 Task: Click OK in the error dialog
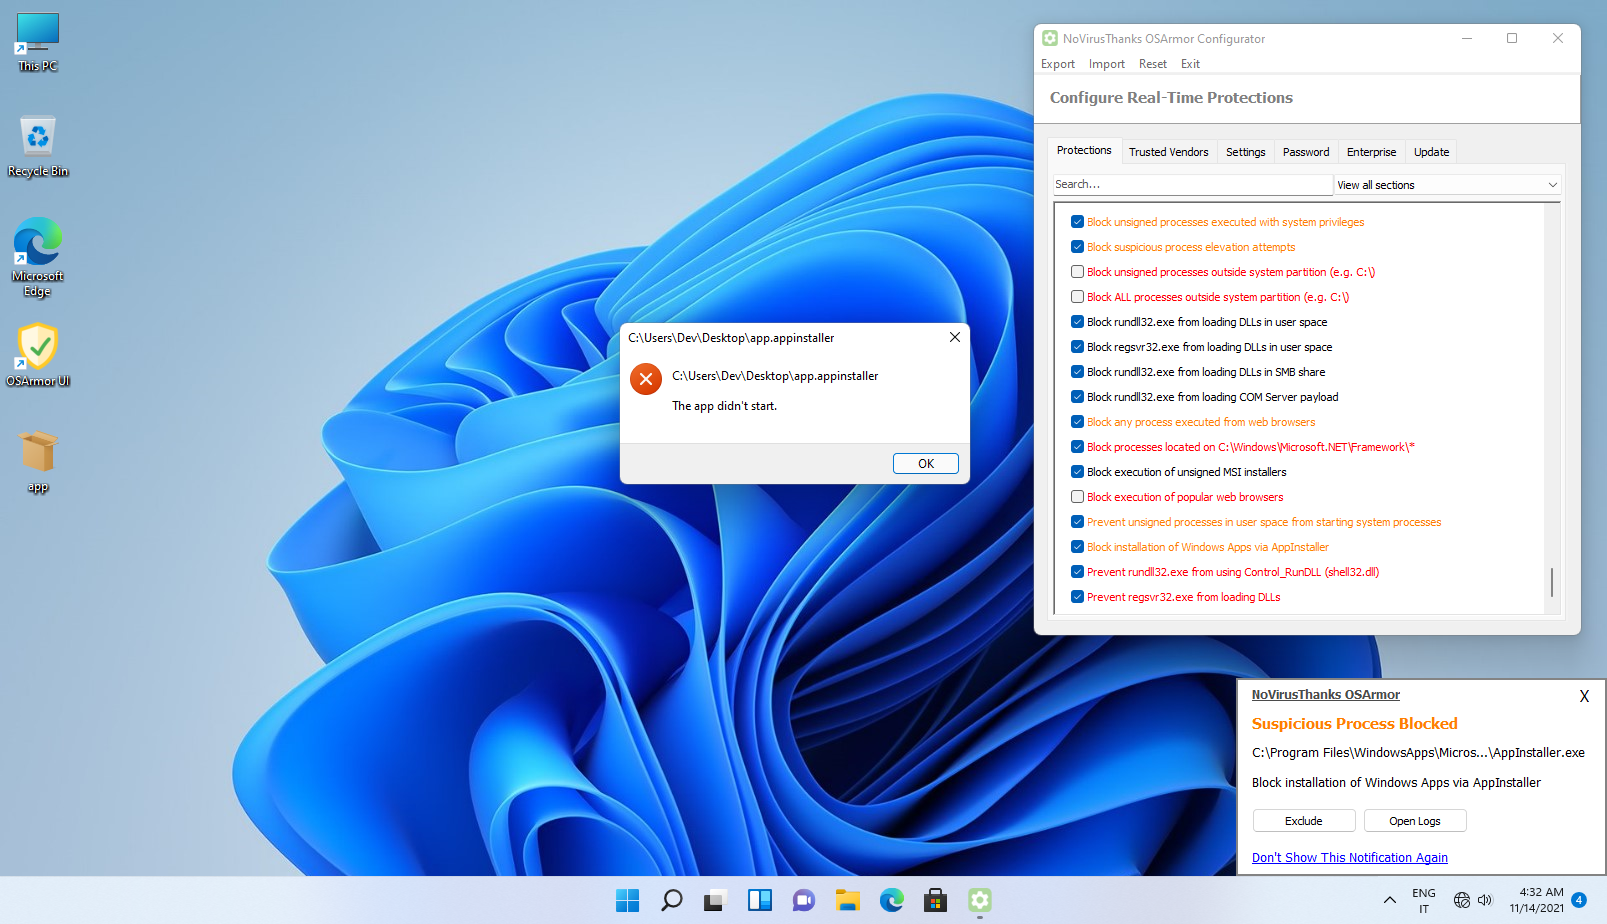pyautogui.click(x=925, y=464)
